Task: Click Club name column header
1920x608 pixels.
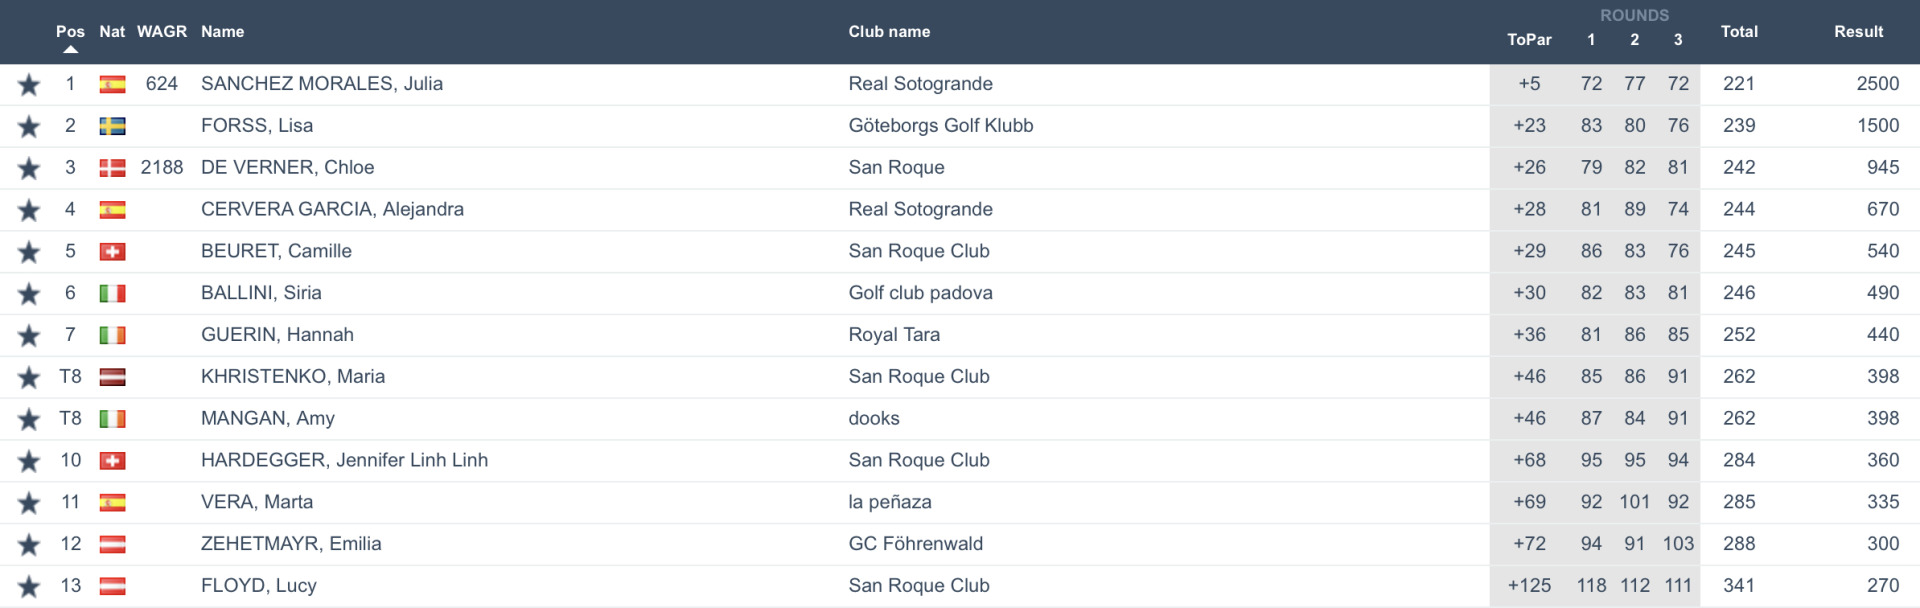Action: click(889, 32)
